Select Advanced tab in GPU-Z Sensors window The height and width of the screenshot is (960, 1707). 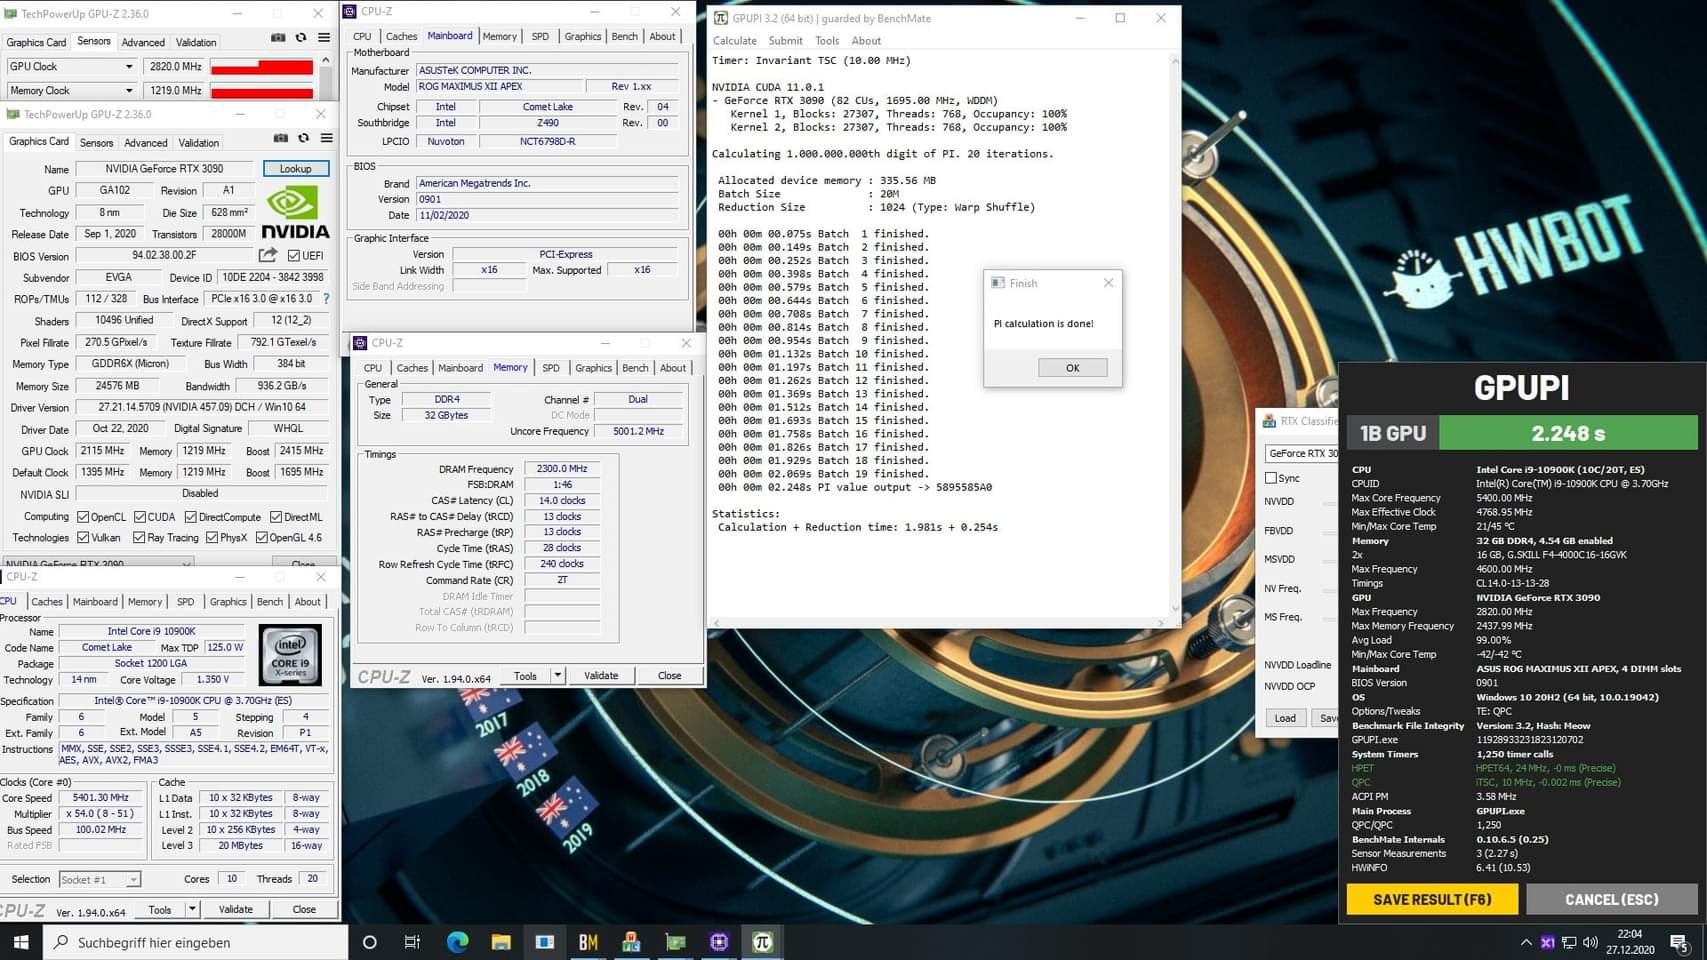pyautogui.click(x=143, y=42)
